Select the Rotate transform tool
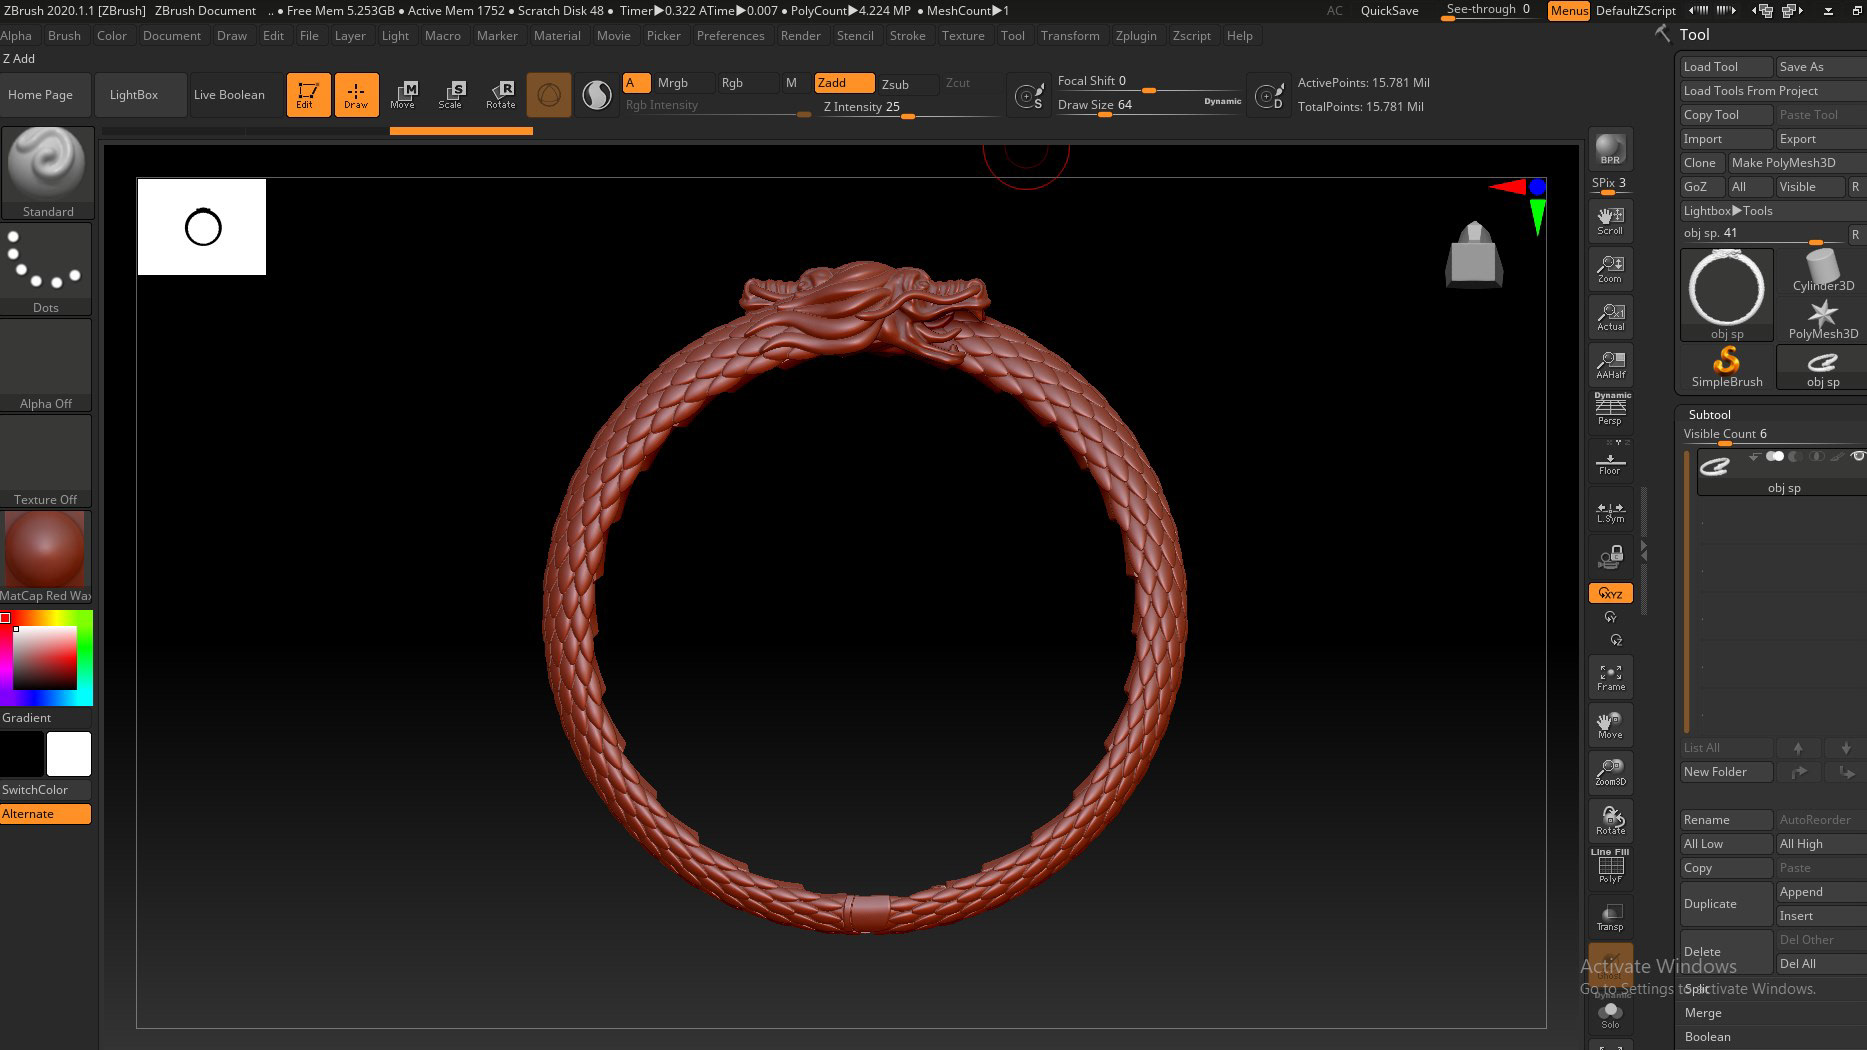The width and height of the screenshot is (1867, 1050). tap(500, 95)
